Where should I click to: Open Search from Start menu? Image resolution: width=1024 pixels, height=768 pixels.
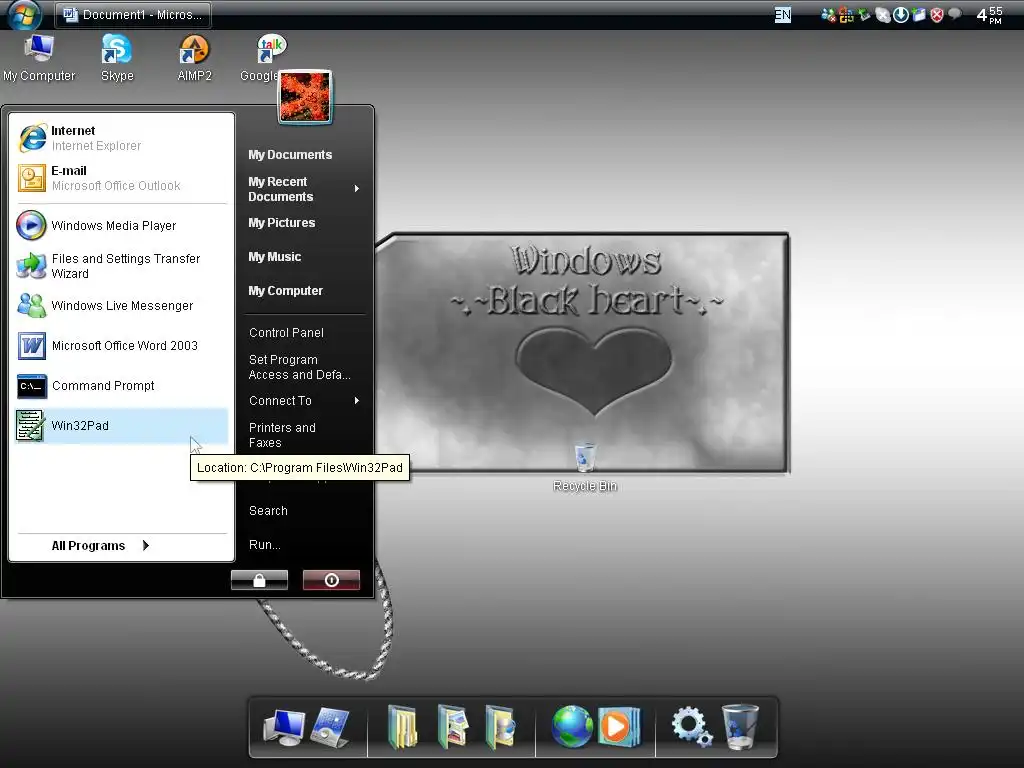click(268, 511)
